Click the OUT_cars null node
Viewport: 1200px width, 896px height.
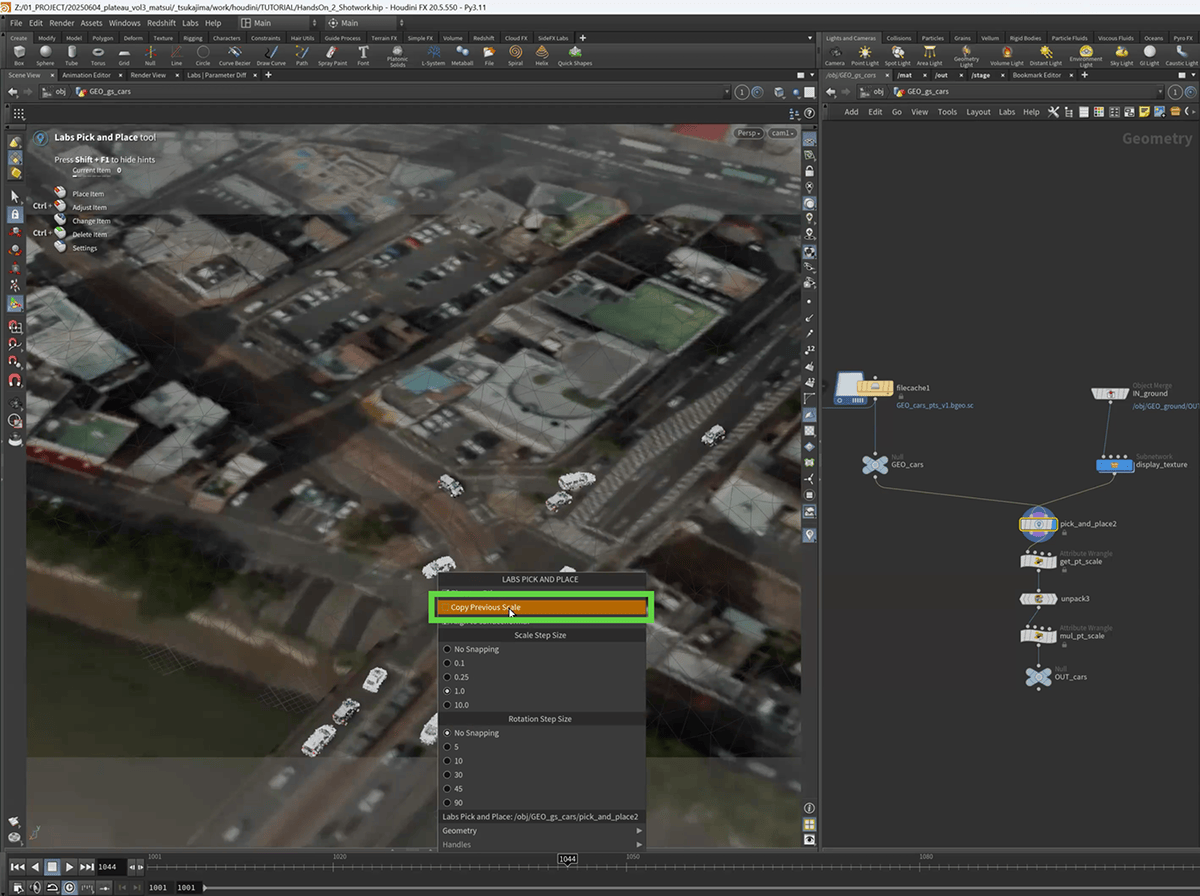click(1037, 677)
